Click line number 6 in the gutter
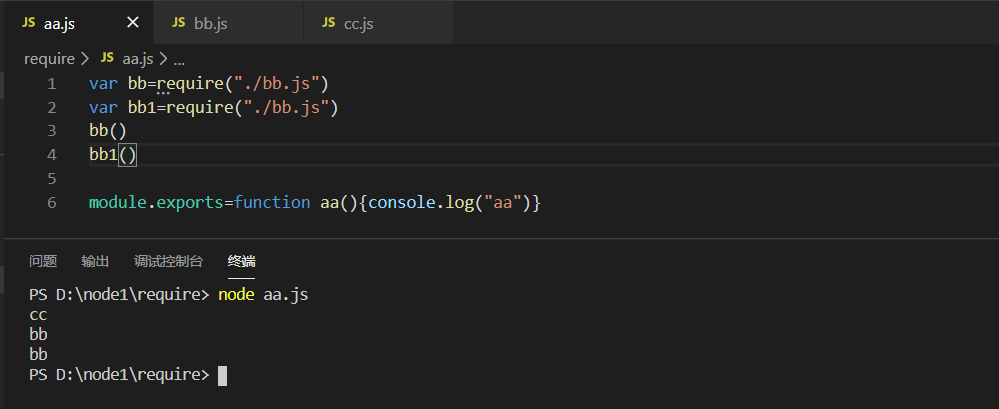The width and height of the screenshot is (999, 409). 52,203
